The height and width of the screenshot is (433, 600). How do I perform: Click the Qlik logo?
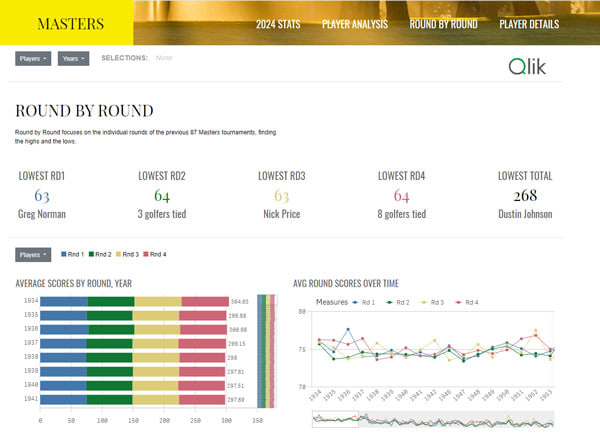coord(527,67)
